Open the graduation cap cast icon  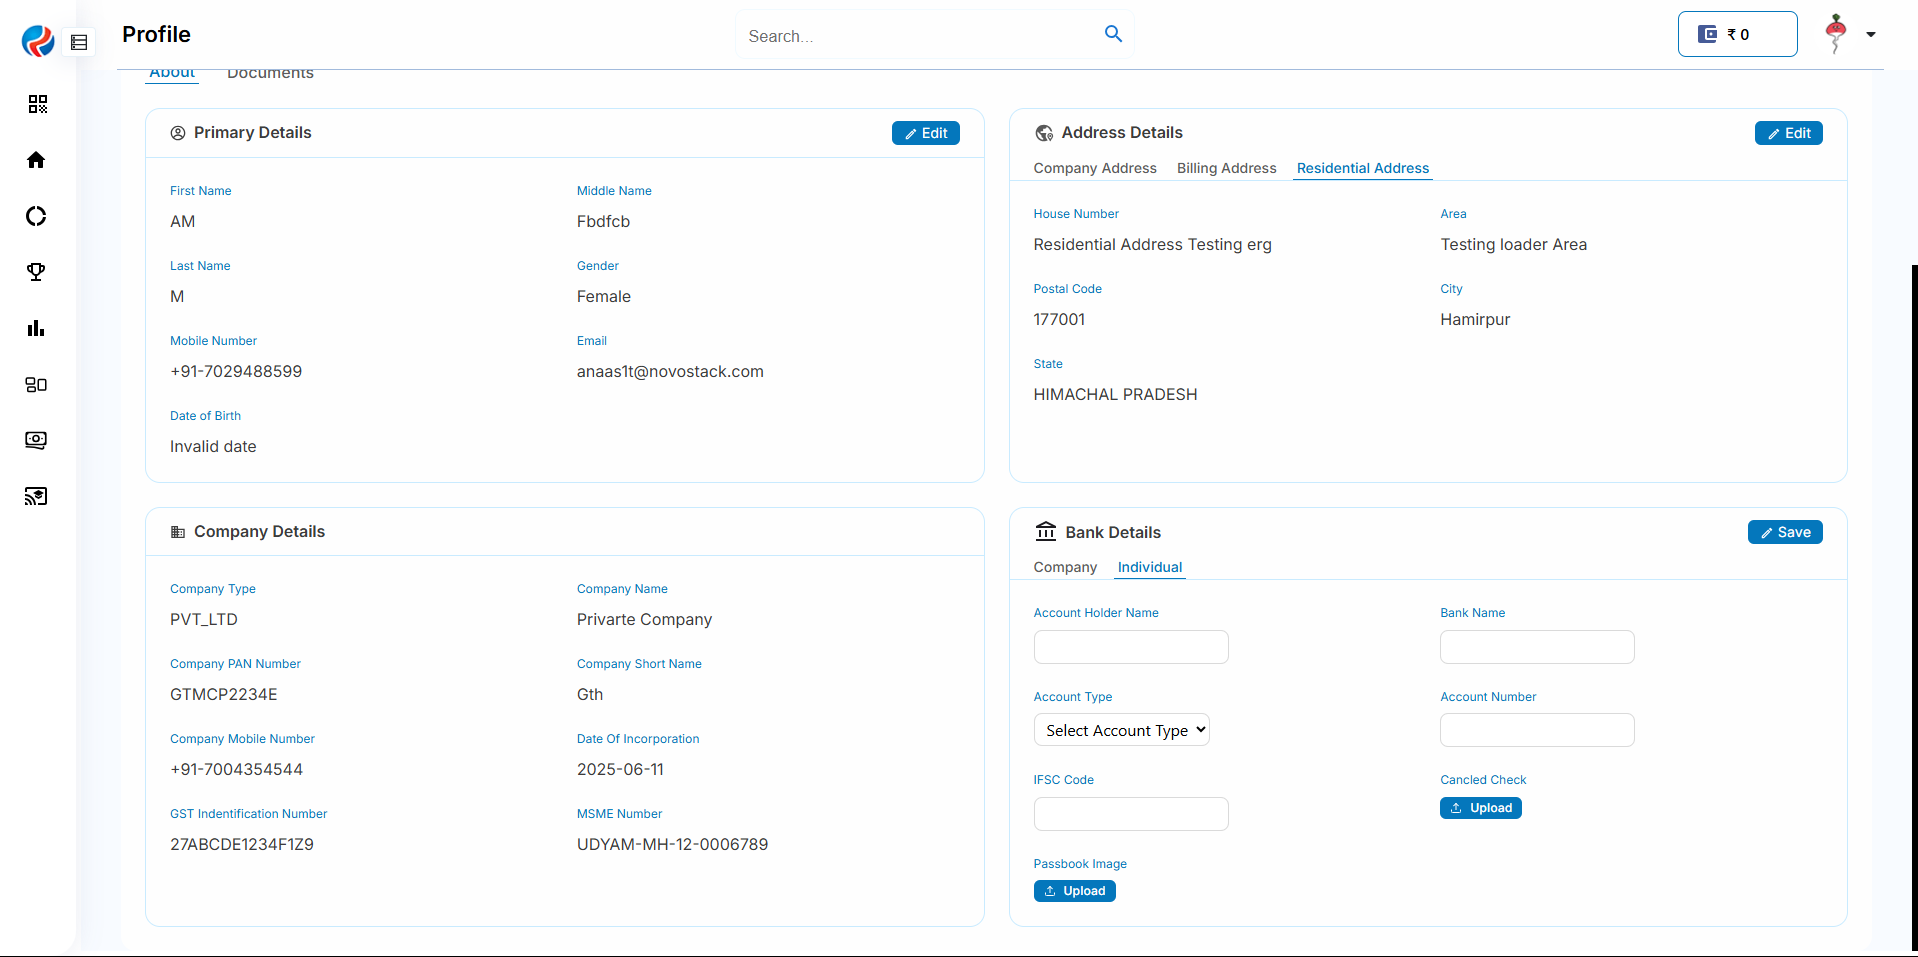tap(36, 496)
